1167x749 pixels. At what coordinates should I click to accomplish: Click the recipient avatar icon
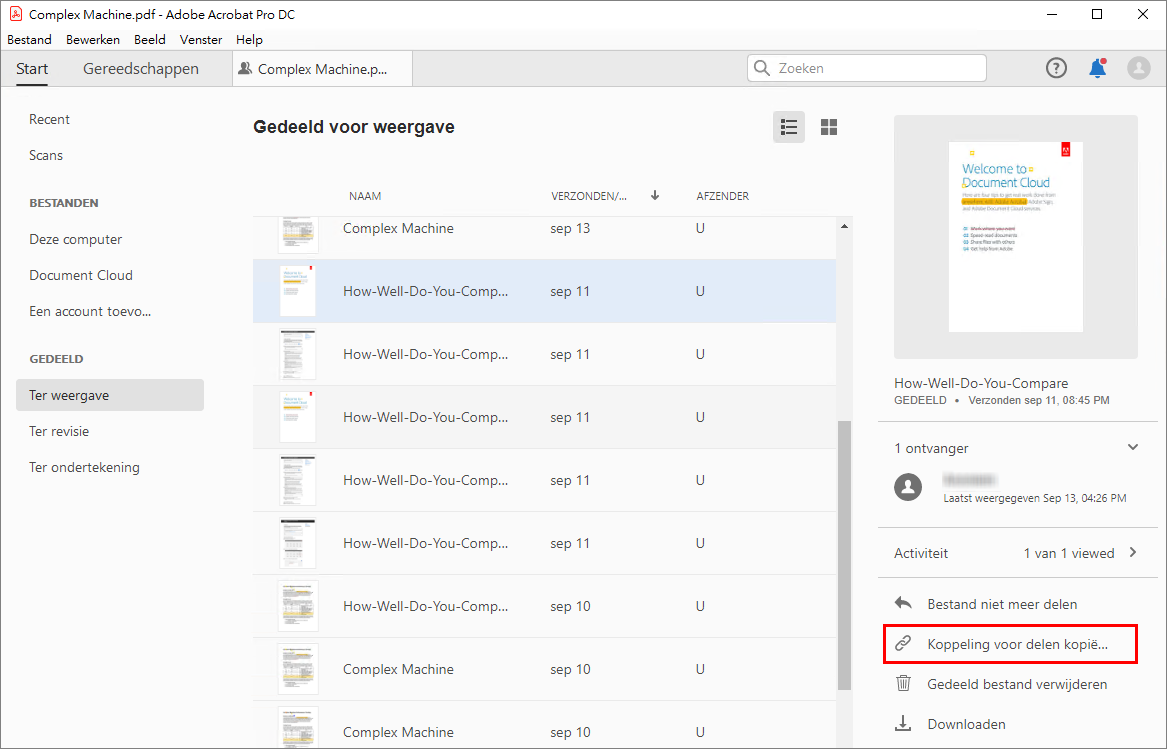pos(908,487)
